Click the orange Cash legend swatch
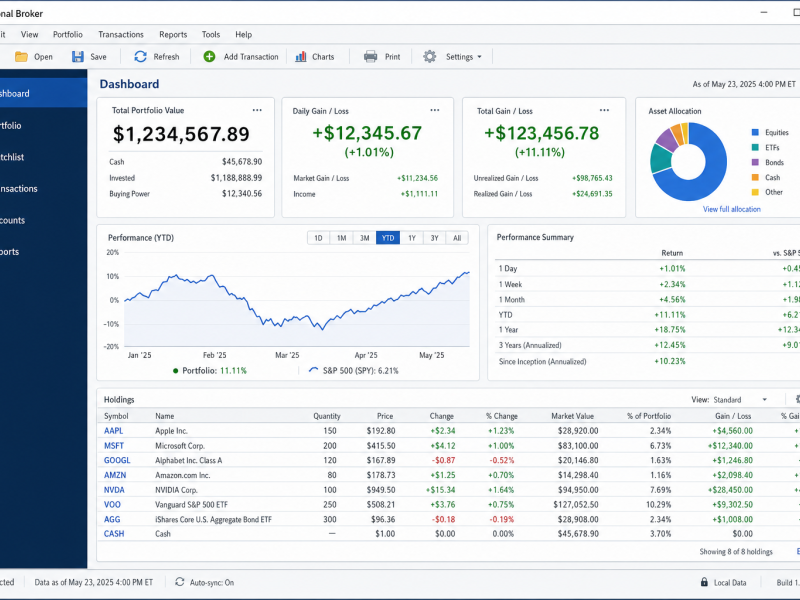The image size is (800, 600). tap(755, 178)
